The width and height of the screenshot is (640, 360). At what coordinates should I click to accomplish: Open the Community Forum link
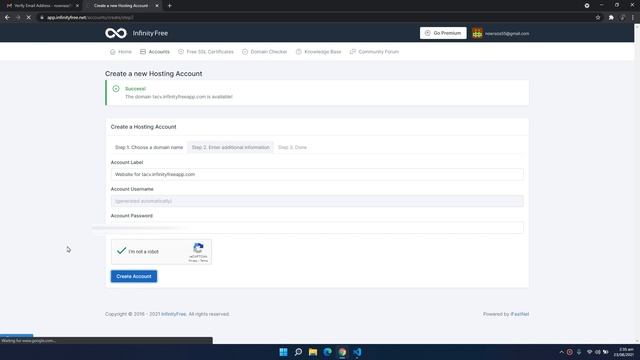(x=374, y=52)
